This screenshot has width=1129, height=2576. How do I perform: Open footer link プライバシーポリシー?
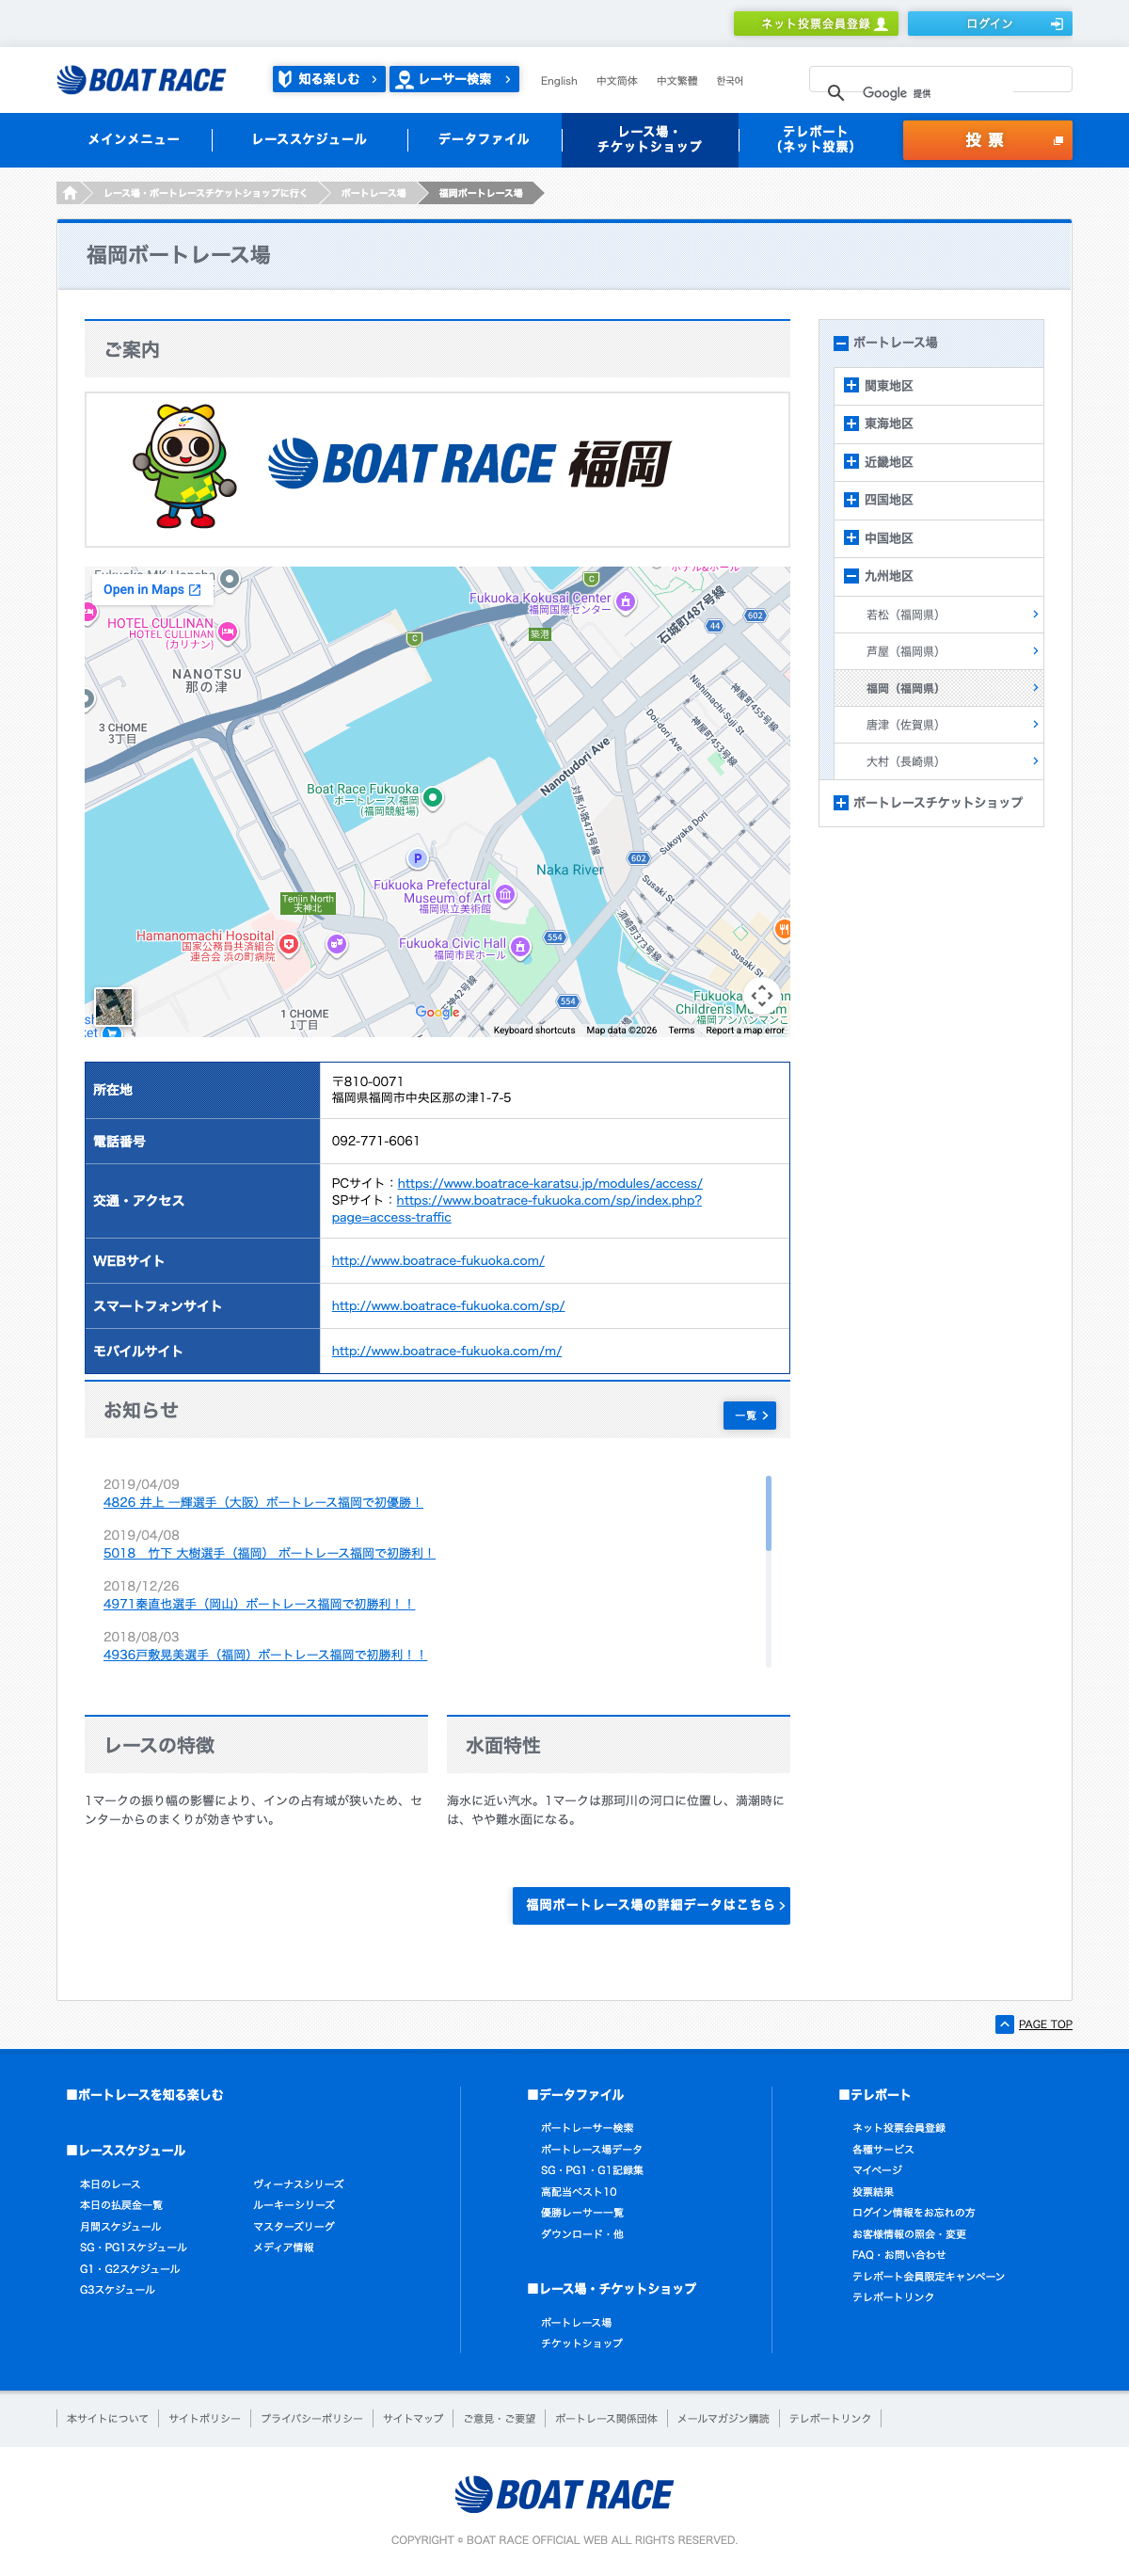pyautogui.click(x=312, y=2418)
